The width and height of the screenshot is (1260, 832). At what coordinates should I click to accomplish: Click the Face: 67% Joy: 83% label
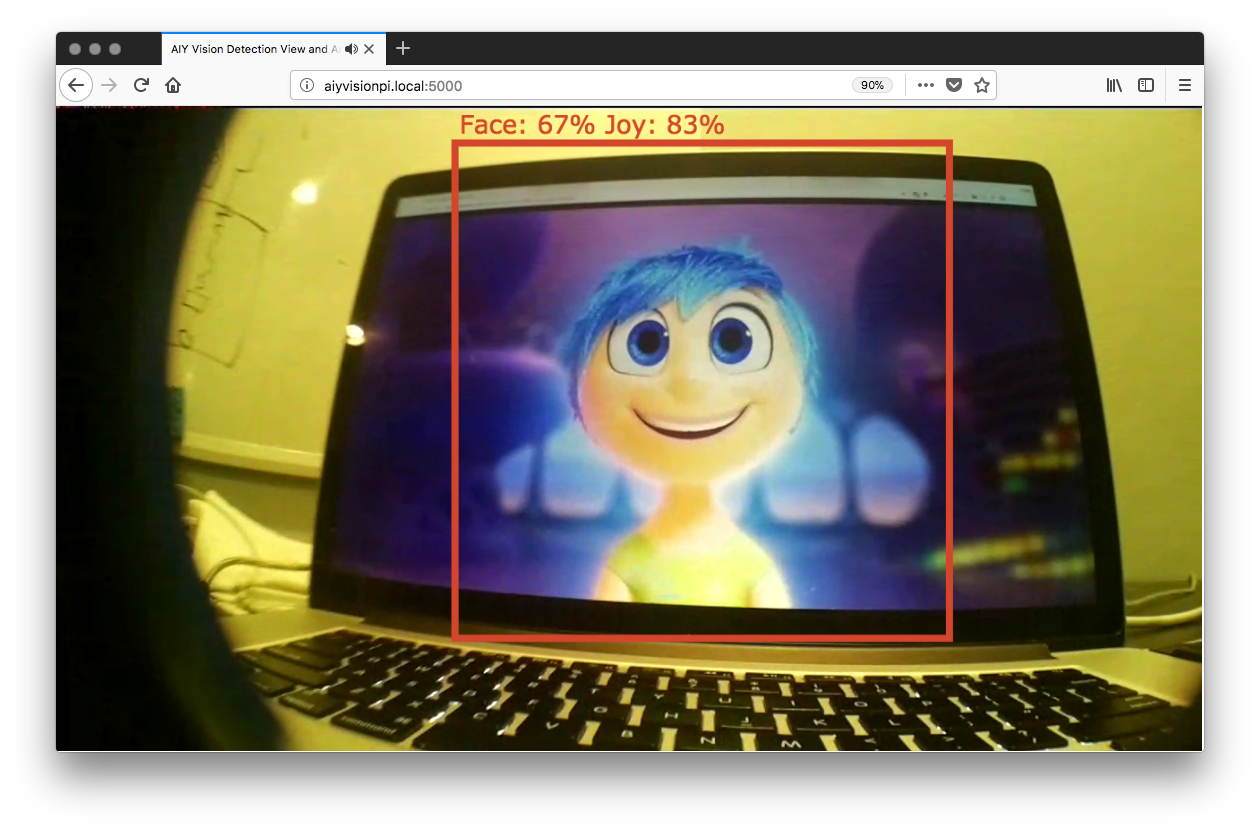(591, 125)
